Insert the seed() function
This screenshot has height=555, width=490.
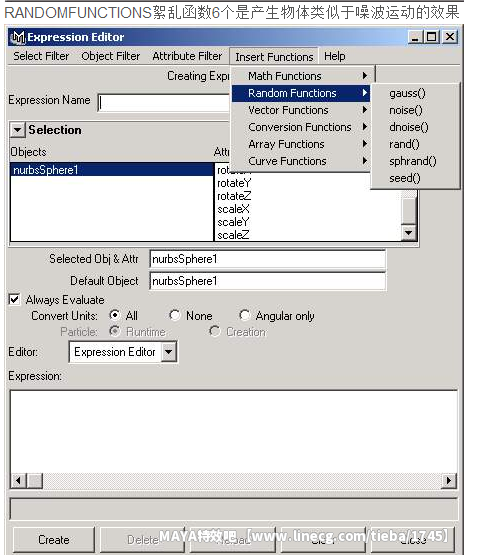coord(415,178)
